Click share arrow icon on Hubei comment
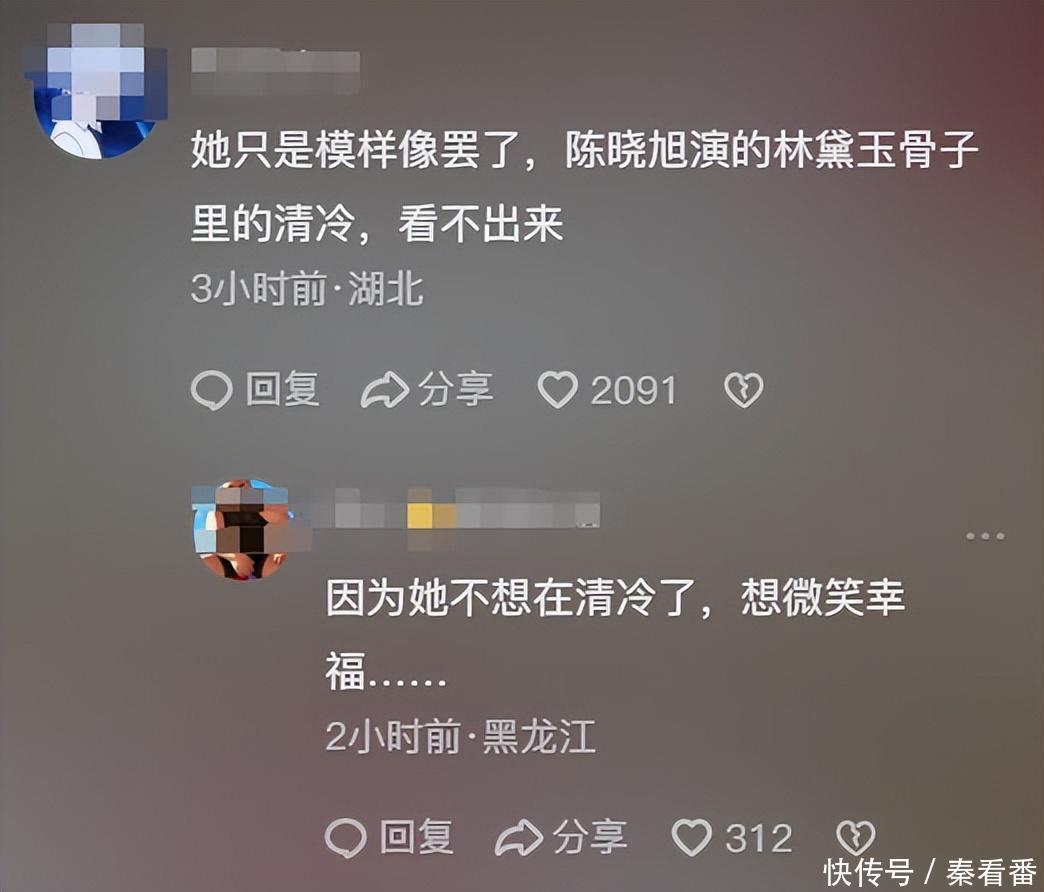Image resolution: width=1044 pixels, height=892 pixels. click(384, 390)
